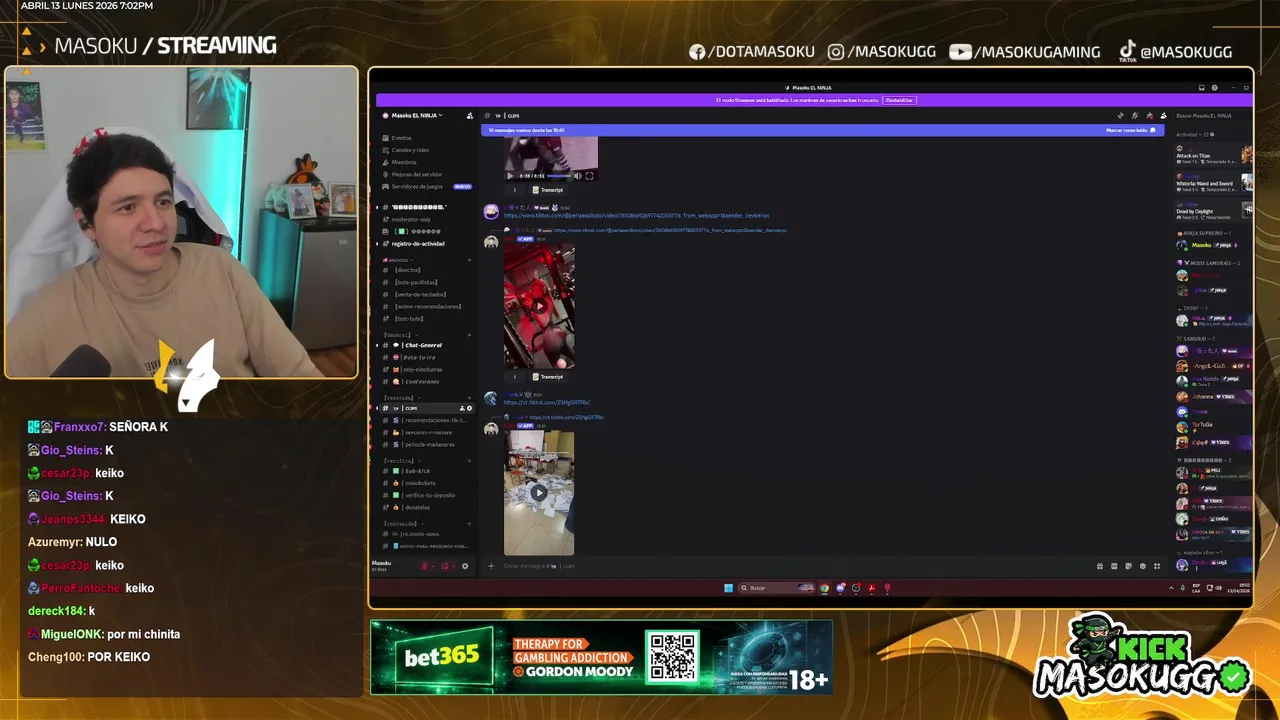Click the Buscar Masoku EL NINJA search box

click(x=1210, y=115)
